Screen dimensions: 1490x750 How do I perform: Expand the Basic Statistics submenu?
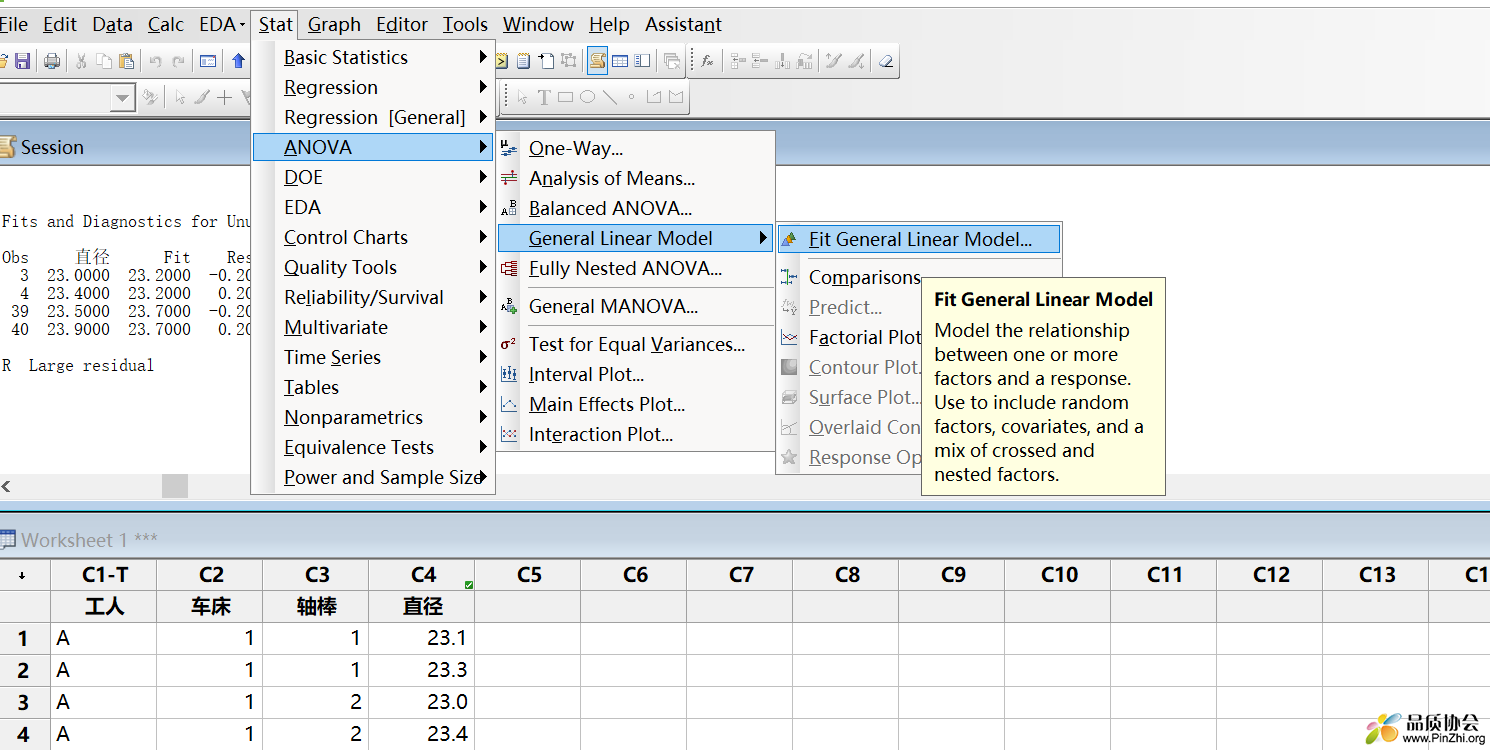coord(372,57)
